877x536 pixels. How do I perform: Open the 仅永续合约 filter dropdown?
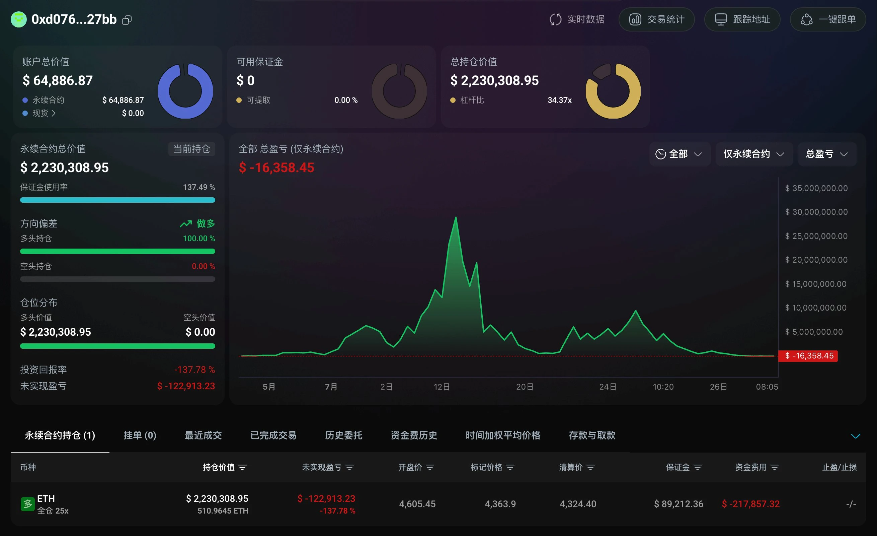[x=754, y=154]
